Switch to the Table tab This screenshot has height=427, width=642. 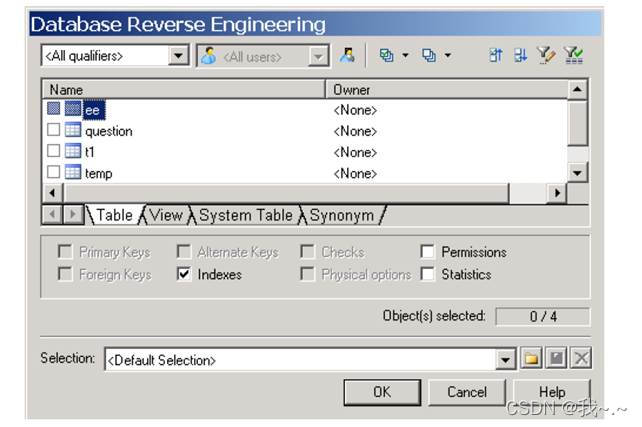(114, 215)
